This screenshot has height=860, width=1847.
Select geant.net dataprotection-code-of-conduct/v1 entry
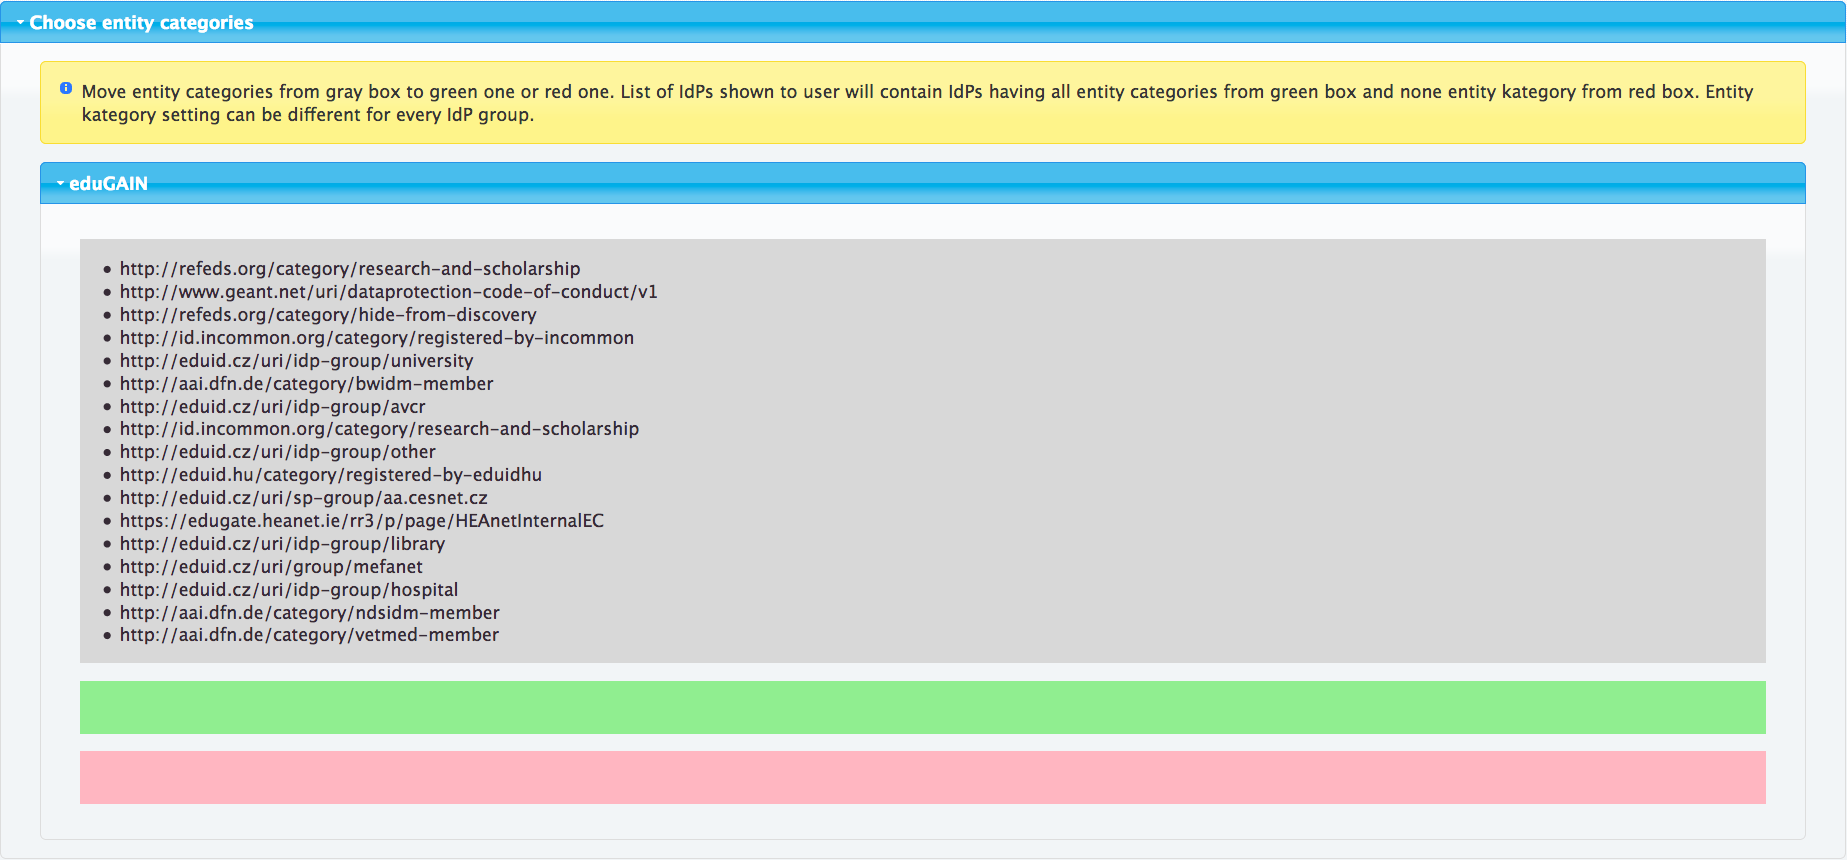pyautogui.click(x=388, y=292)
